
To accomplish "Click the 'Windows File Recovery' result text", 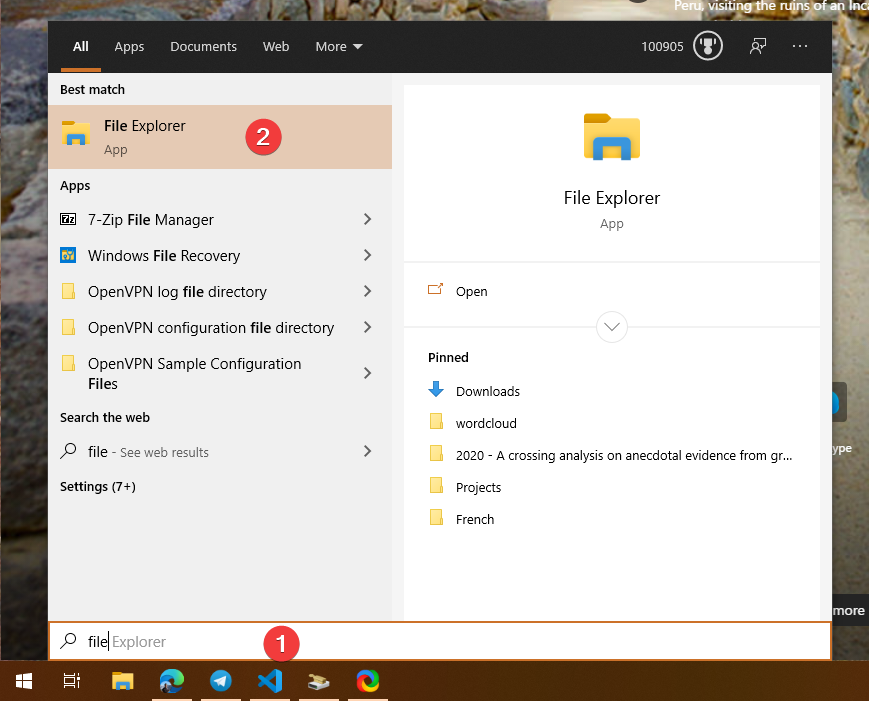I will point(164,255).
